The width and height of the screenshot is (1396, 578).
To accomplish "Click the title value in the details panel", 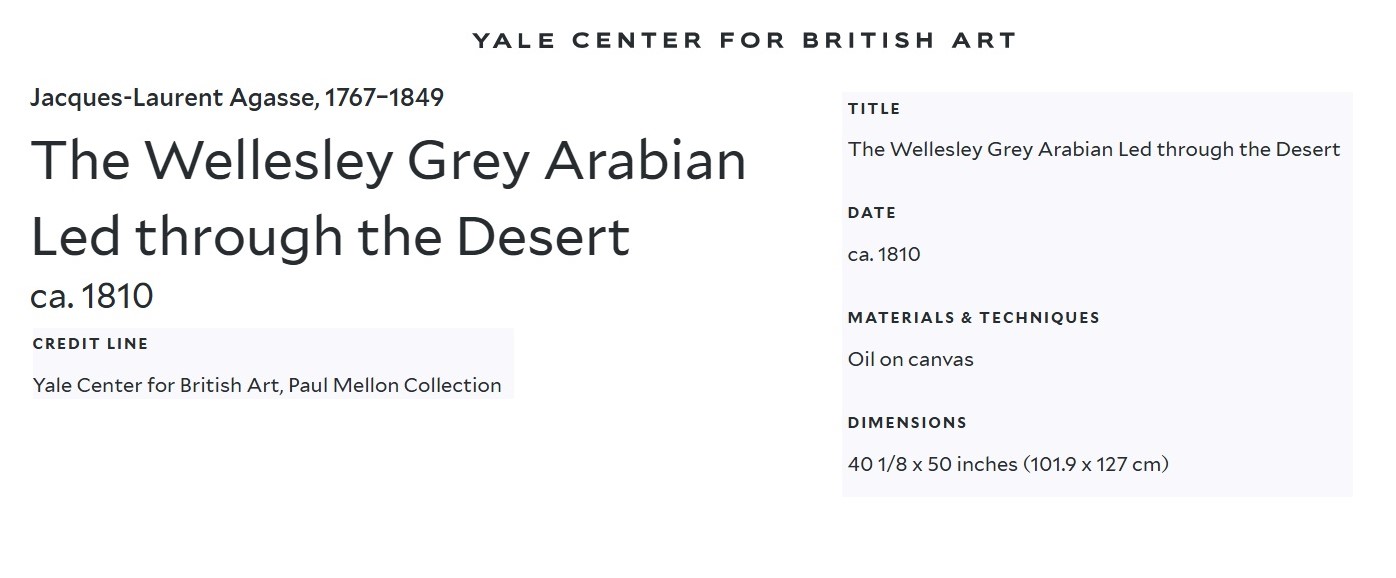I will (1093, 150).
